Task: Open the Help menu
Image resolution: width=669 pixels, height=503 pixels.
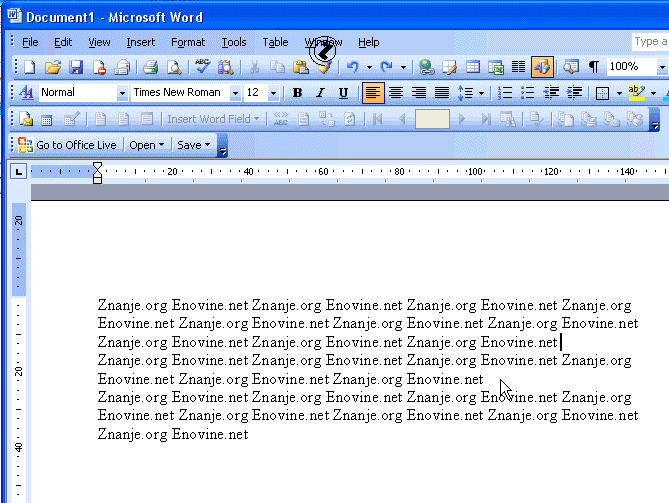Action: pyautogui.click(x=369, y=42)
